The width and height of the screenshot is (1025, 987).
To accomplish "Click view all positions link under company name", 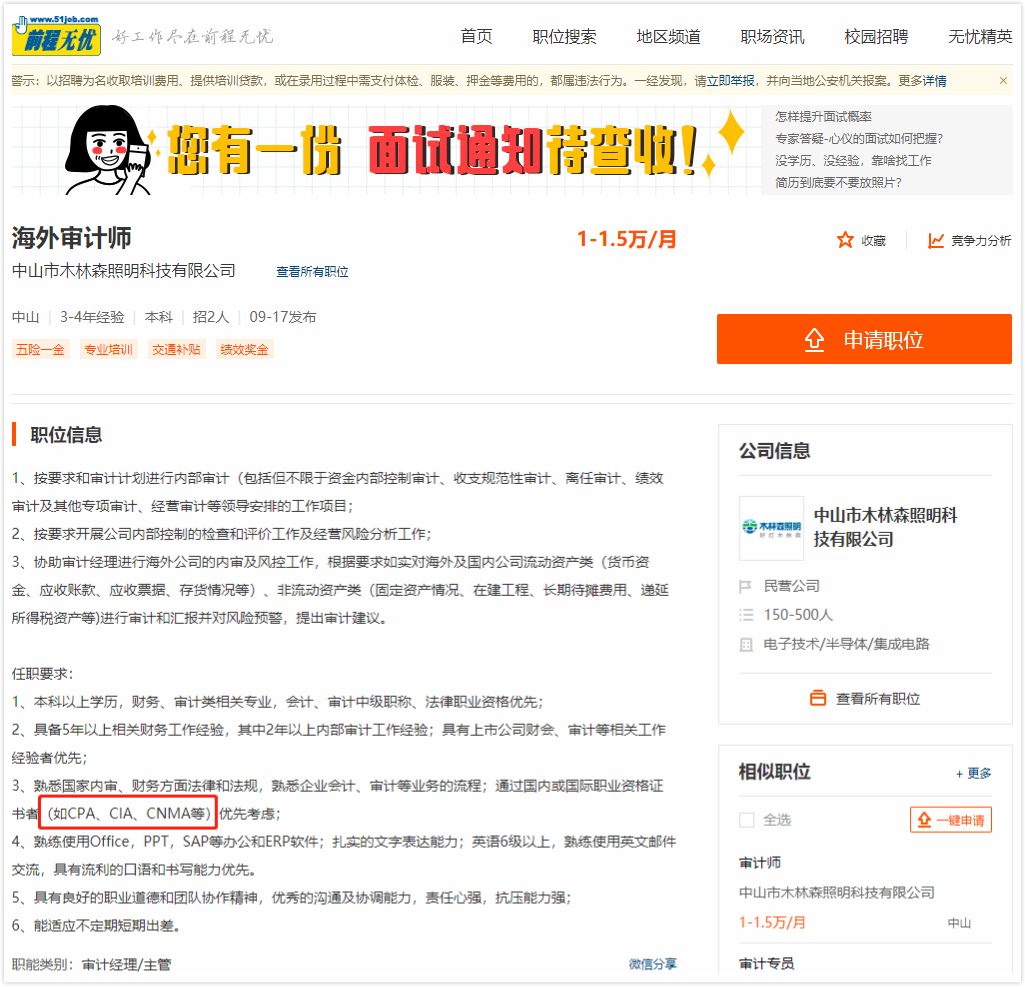I will pos(312,272).
